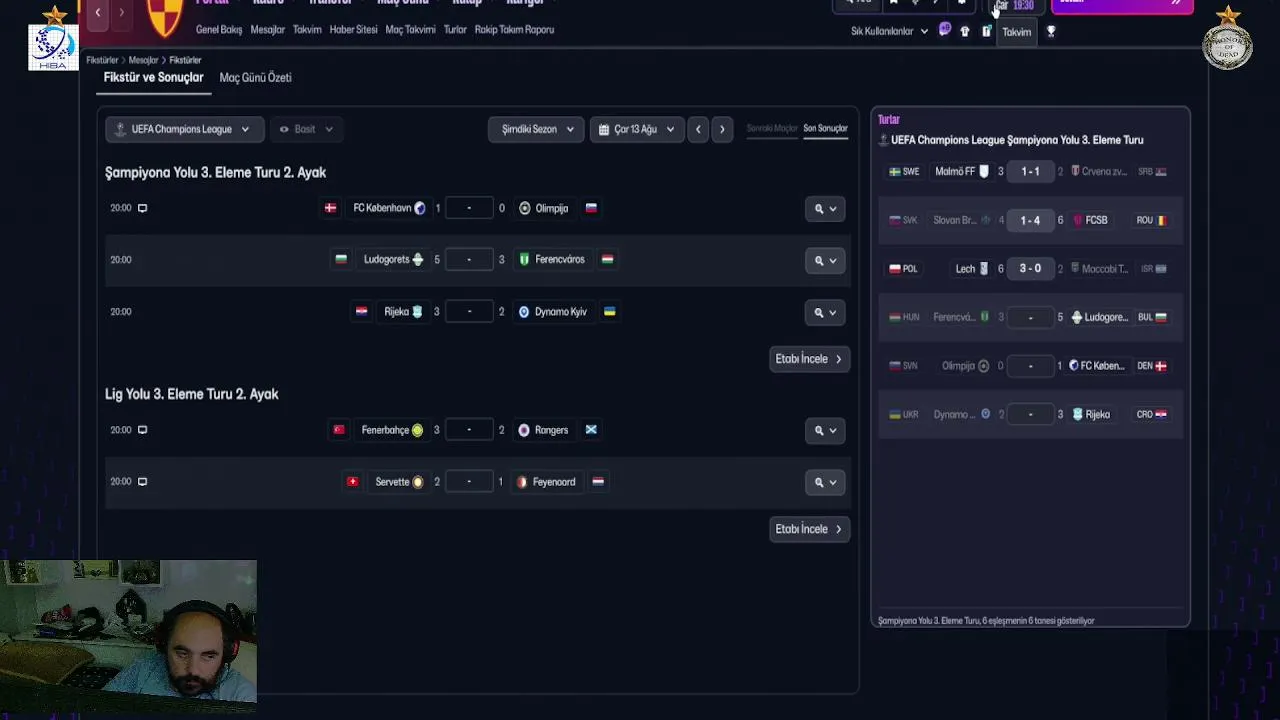Open the Genel Bakış submenu item
The width and height of the screenshot is (1280, 720).
(x=219, y=30)
